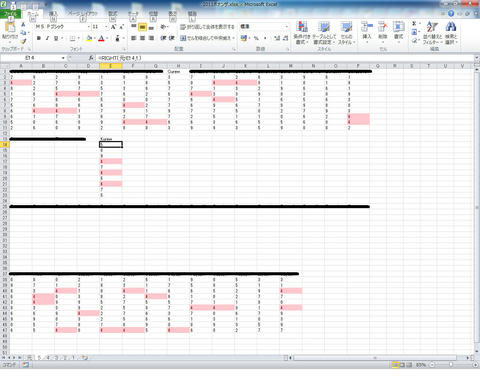This screenshot has height=384, width=480.
Task: Click the text orientation icon
Action: (x=163, y=27)
